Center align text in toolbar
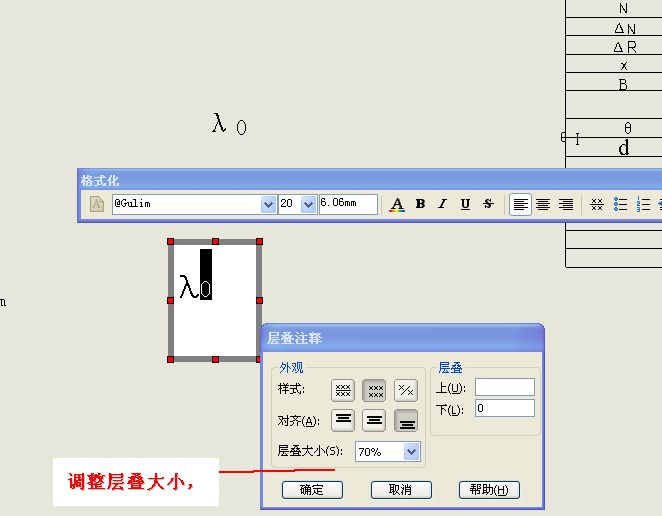The width and height of the screenshot is (662, 516). (543, 204)
